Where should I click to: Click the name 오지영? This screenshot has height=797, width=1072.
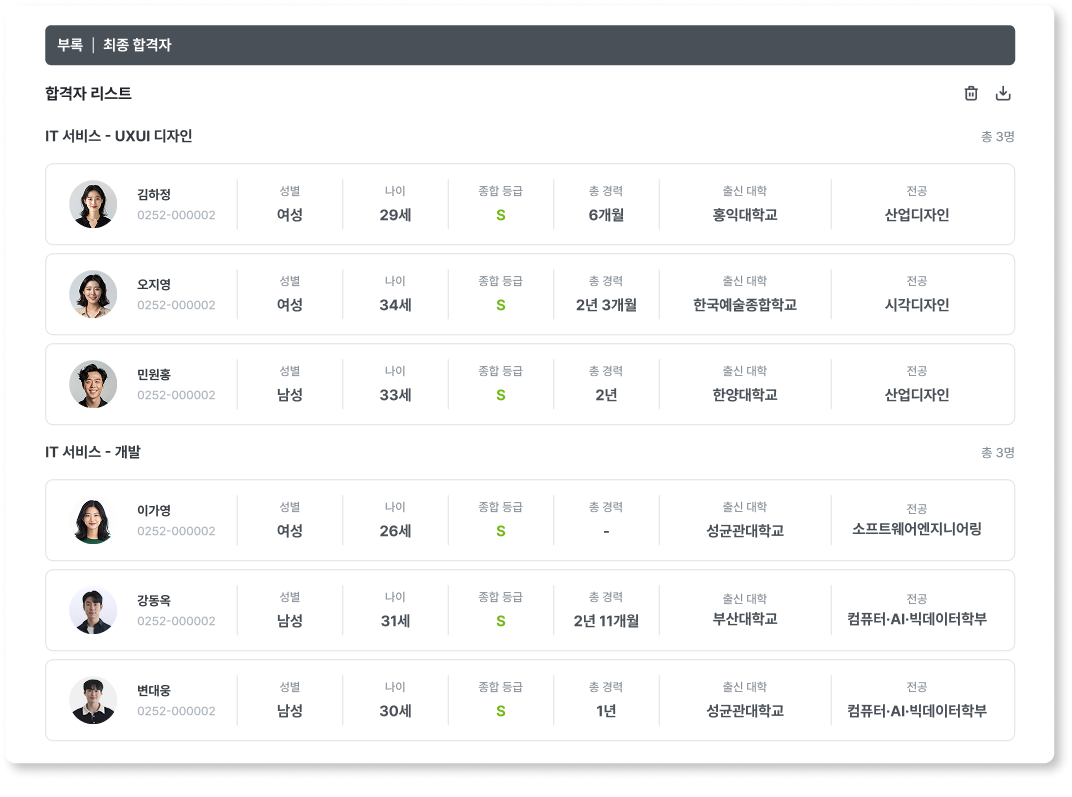pyautogui.click(x=154, y=285)
